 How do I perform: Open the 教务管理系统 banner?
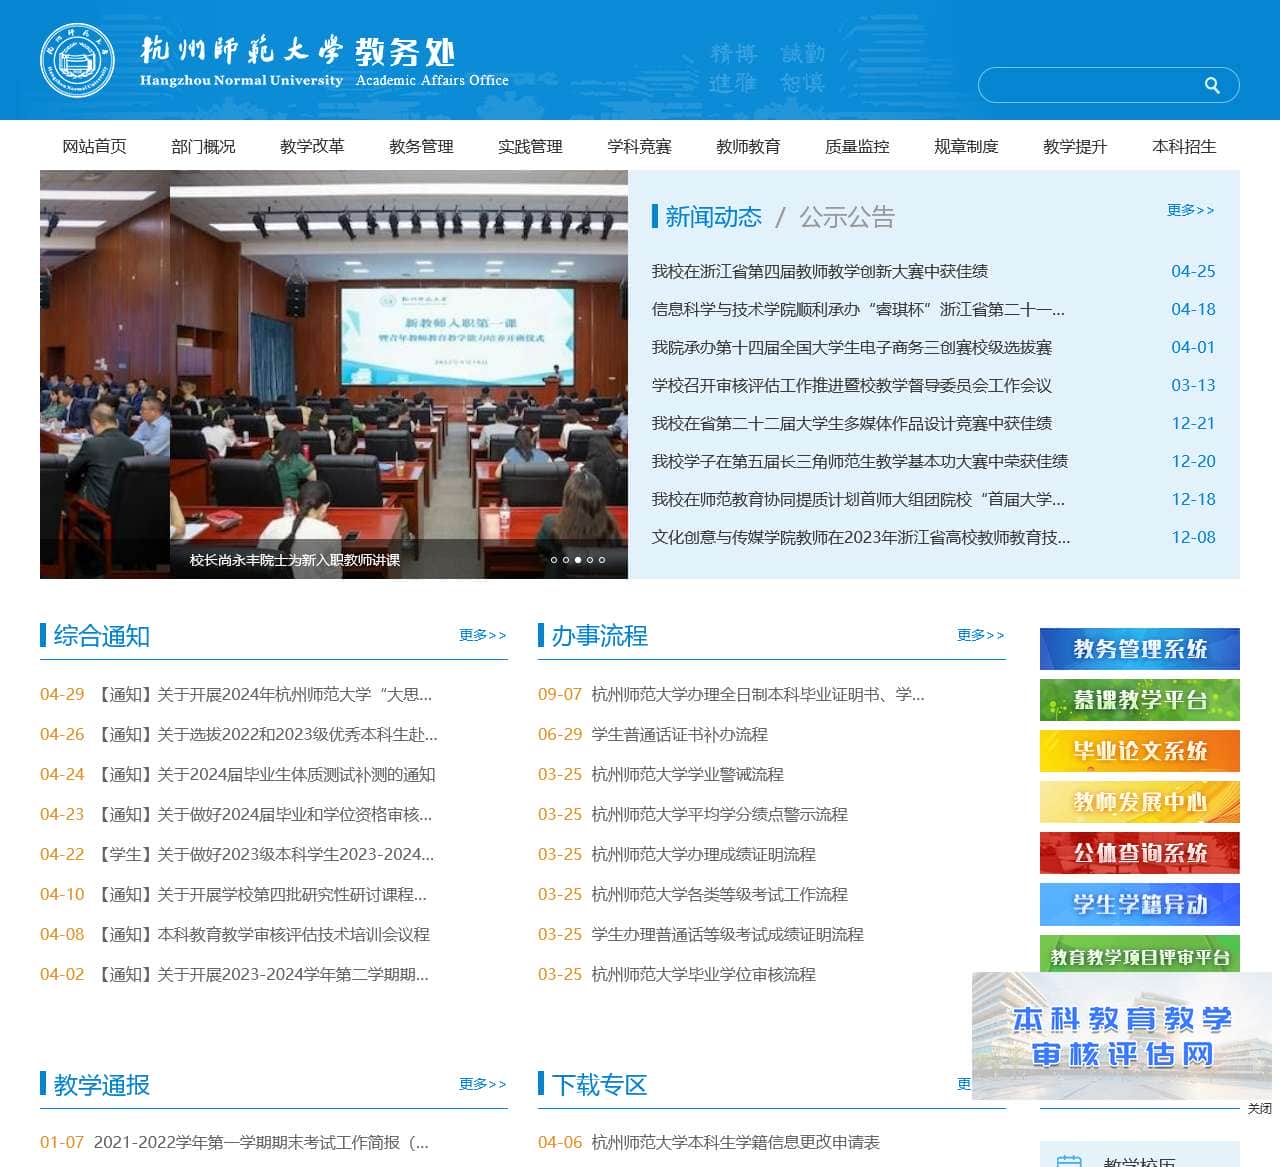(x=1139, y=649)
